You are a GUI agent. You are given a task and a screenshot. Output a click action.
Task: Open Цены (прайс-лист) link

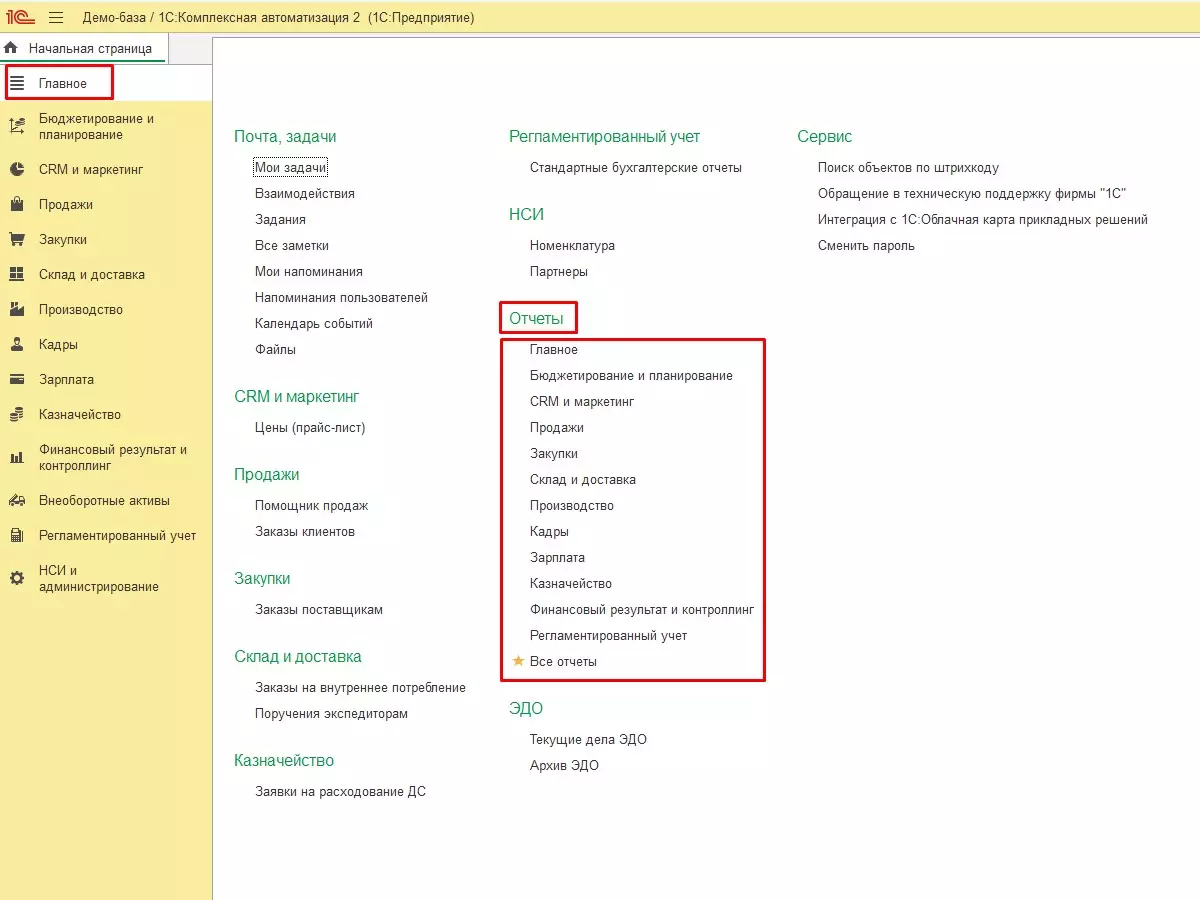310,428
